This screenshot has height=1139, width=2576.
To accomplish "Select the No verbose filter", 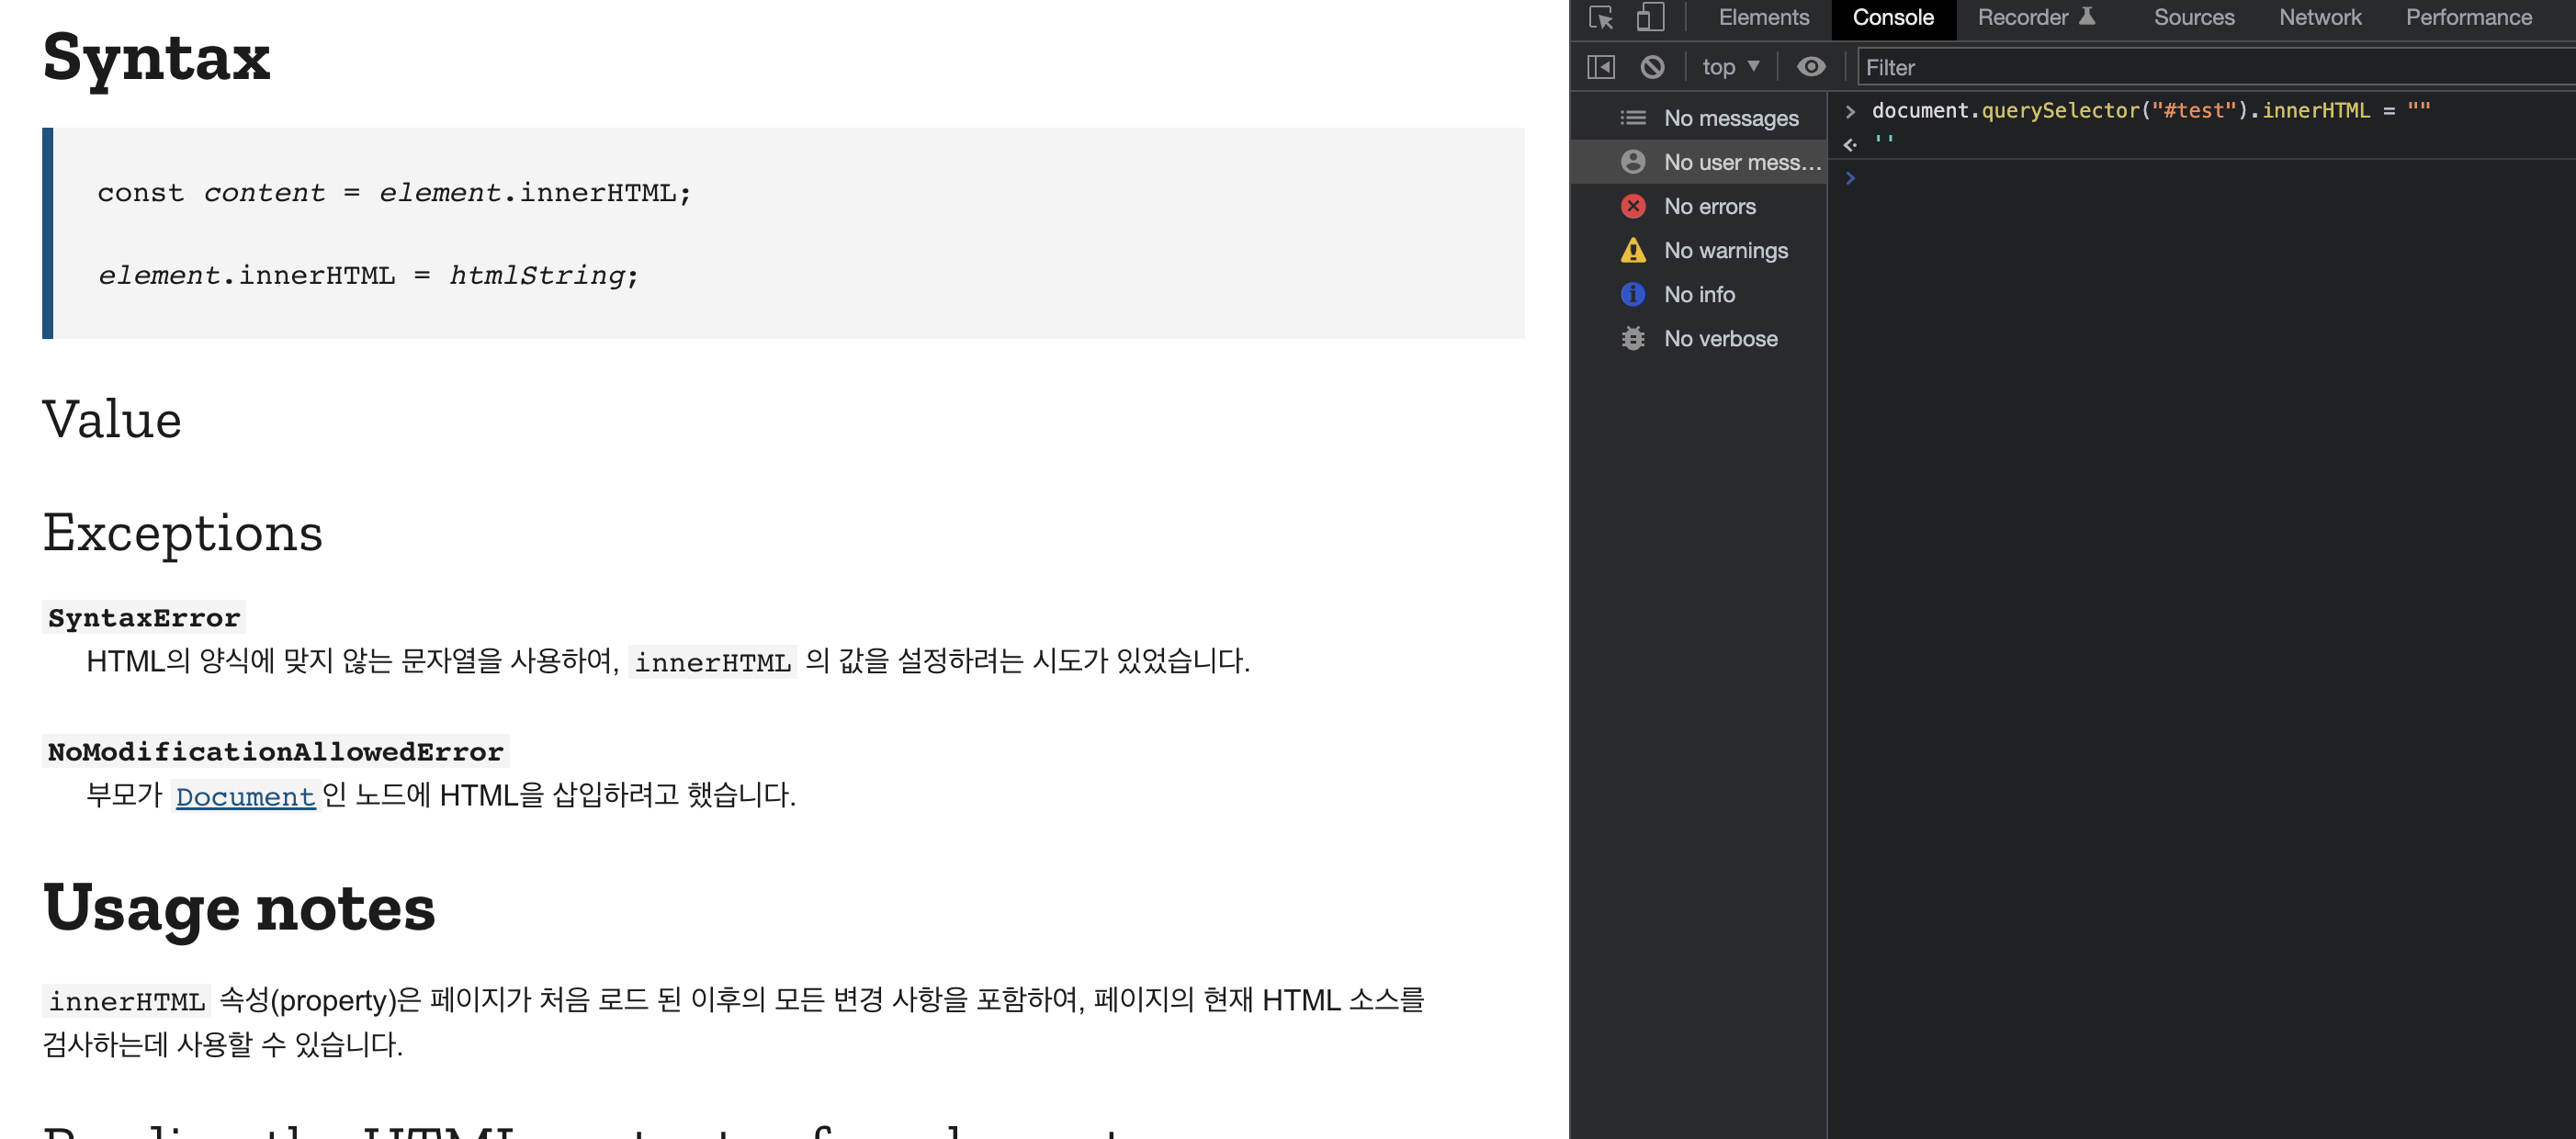I will tap(1720, 338).
